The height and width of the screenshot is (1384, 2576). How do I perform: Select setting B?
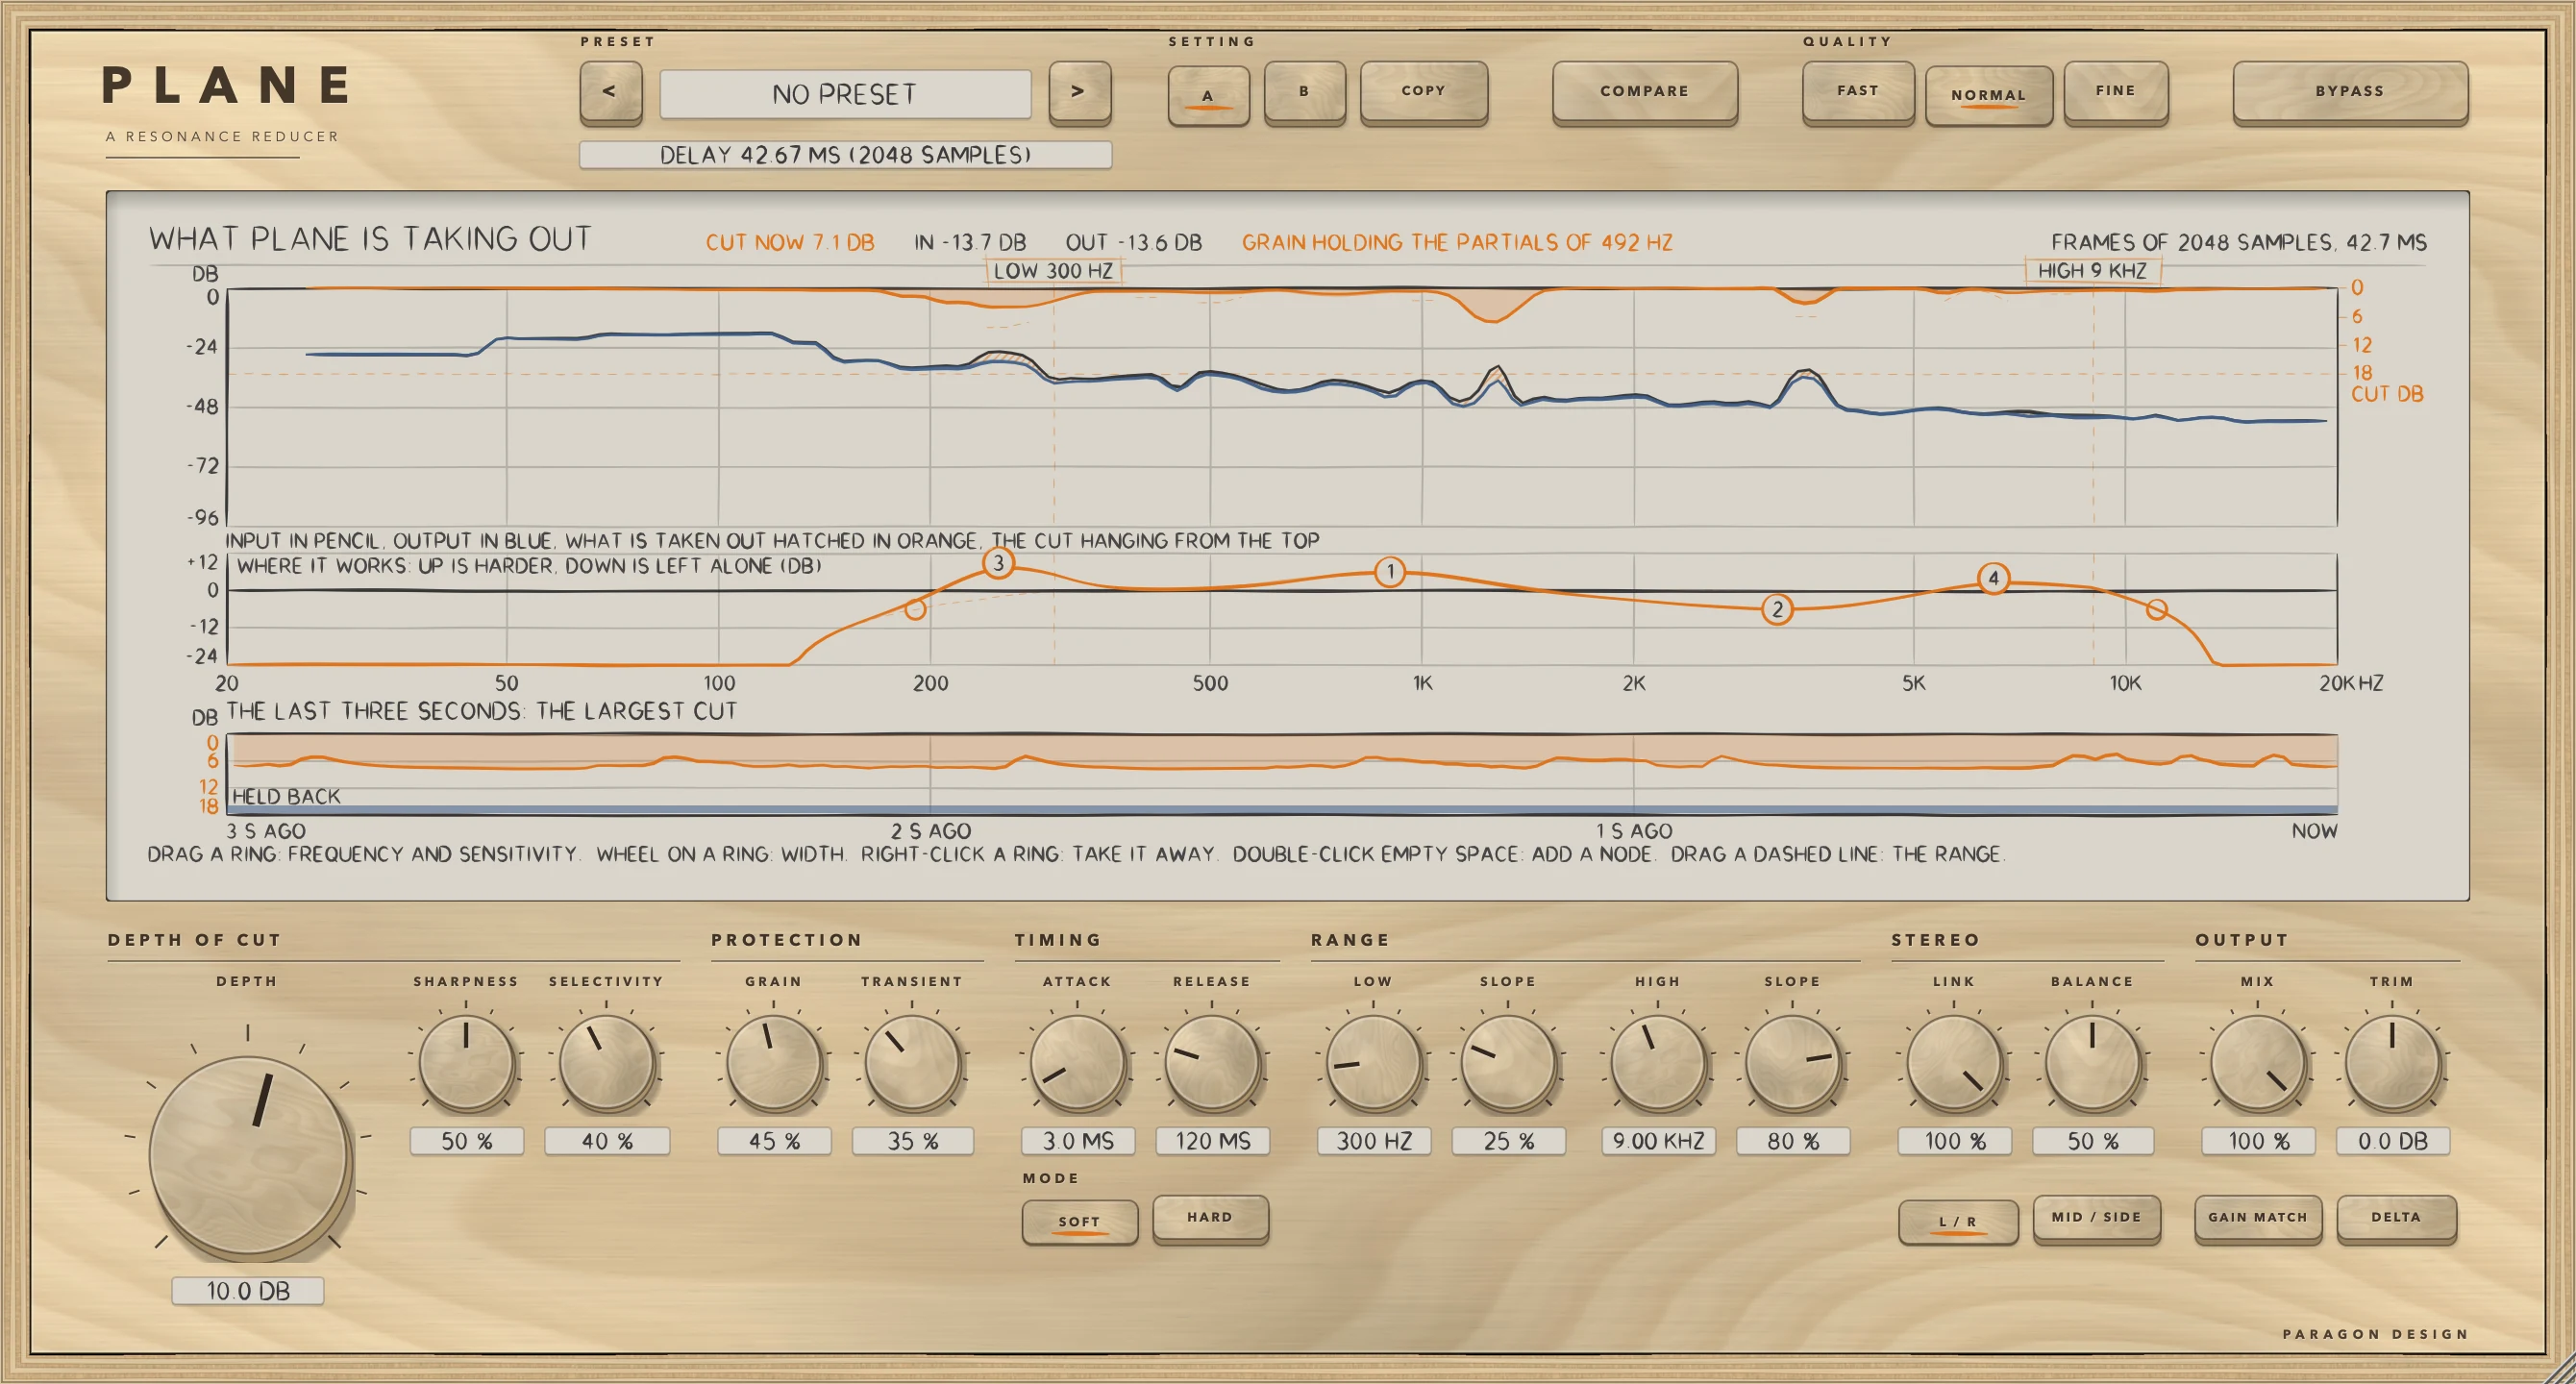1304,92
